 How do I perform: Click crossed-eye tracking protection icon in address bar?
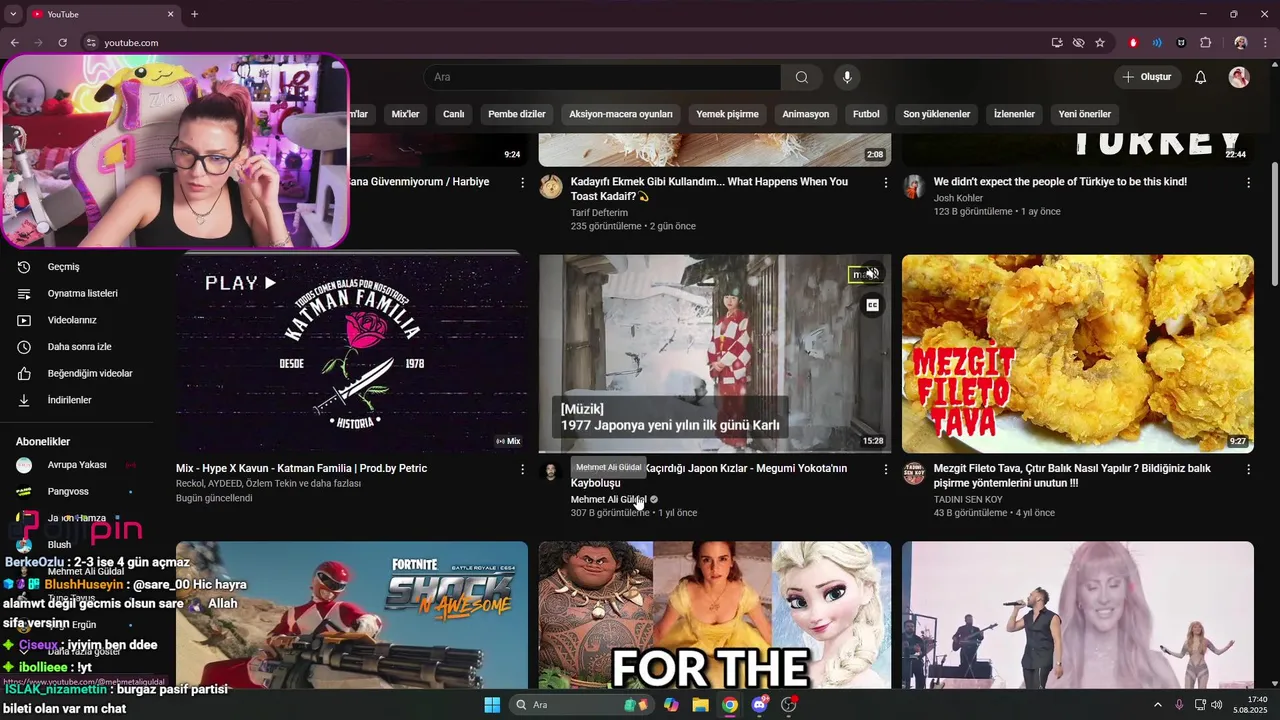1078,43
